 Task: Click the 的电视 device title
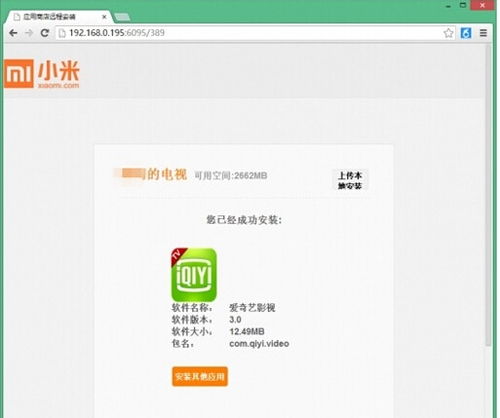point(167,174)
